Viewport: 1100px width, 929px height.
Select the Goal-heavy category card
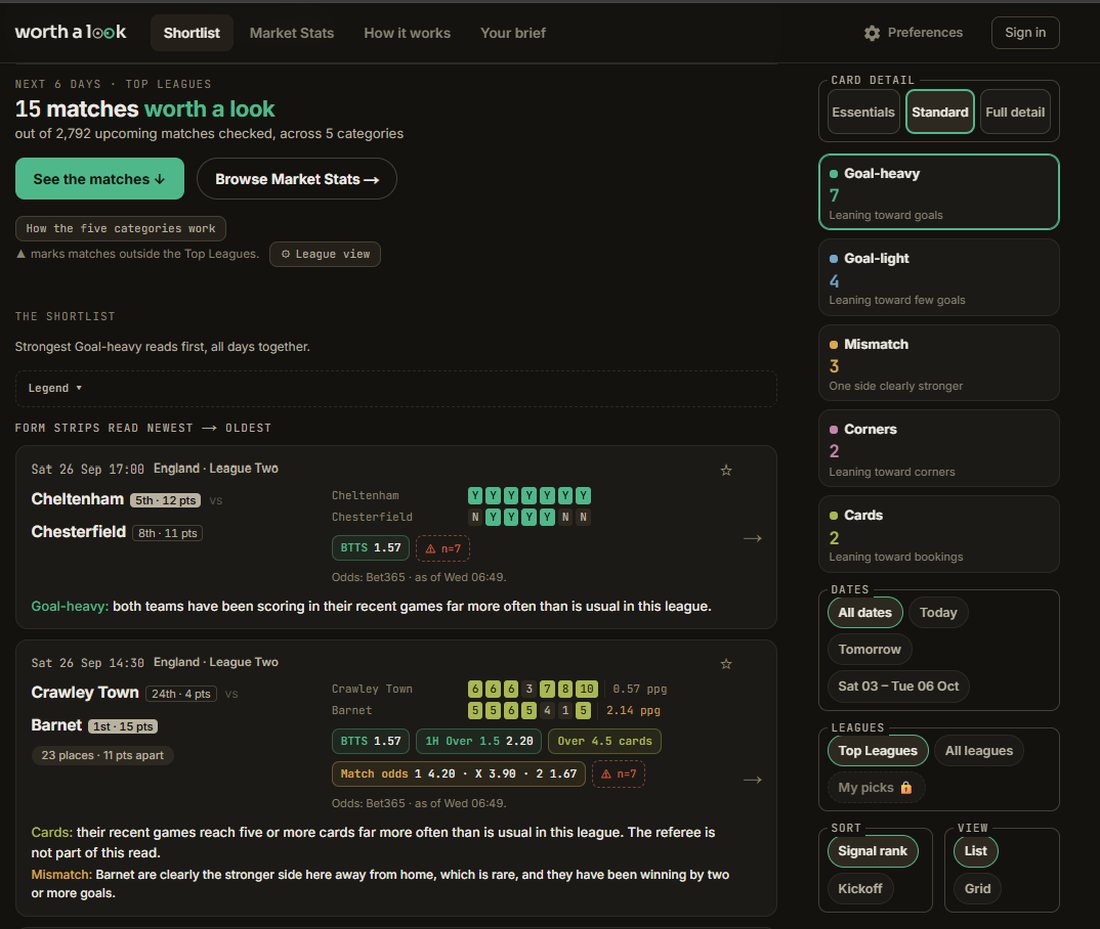point(939,192)
